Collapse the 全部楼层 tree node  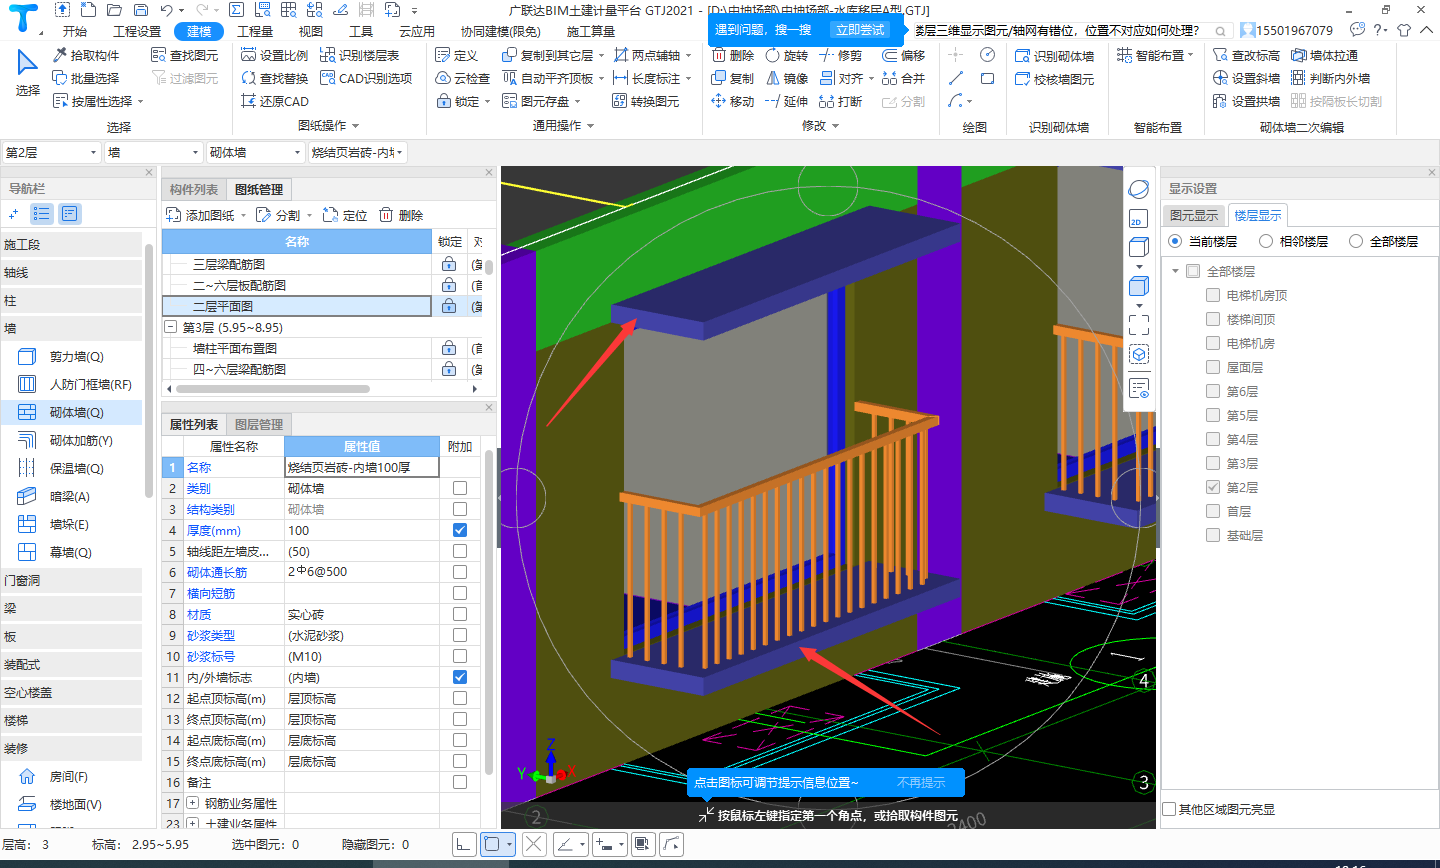pyautogui.click(x=1175, y=271)
